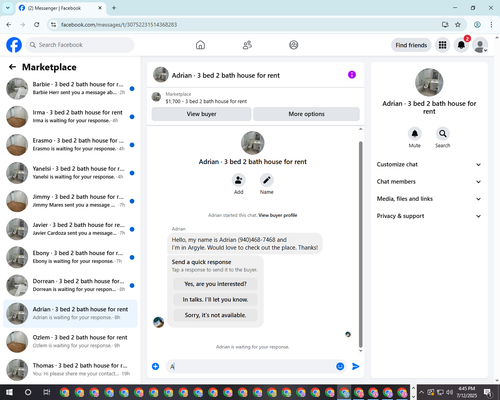
Task: Open Jimmy's conversation in the list
Action: [70, 201]
